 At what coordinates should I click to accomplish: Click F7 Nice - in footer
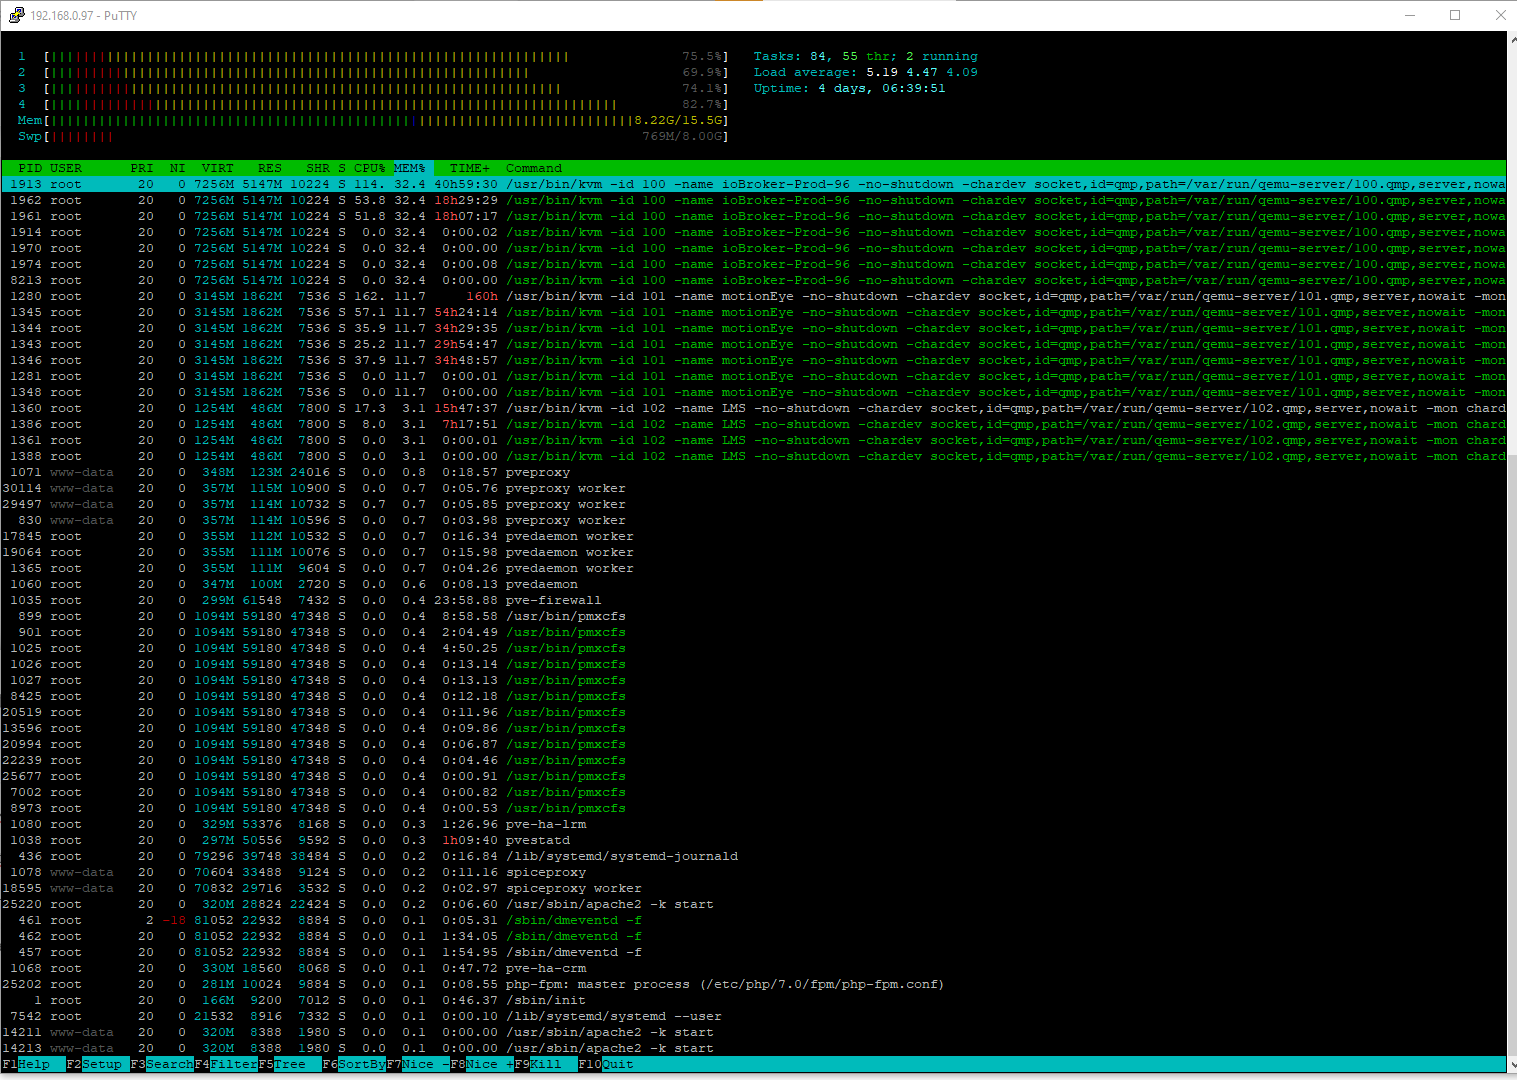pyautogui.click(x=418, y=1064)
